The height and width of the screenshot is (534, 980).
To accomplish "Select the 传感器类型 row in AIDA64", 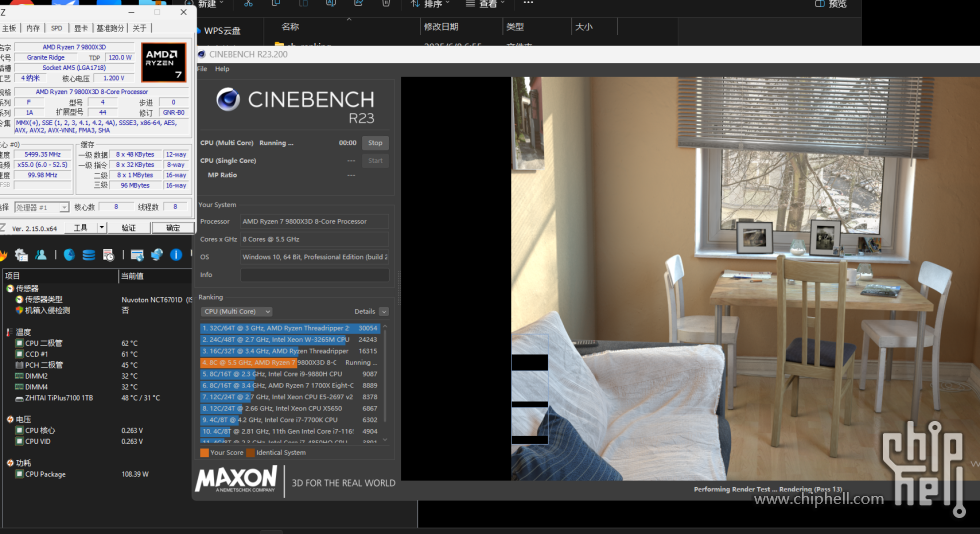I will 96,300.
